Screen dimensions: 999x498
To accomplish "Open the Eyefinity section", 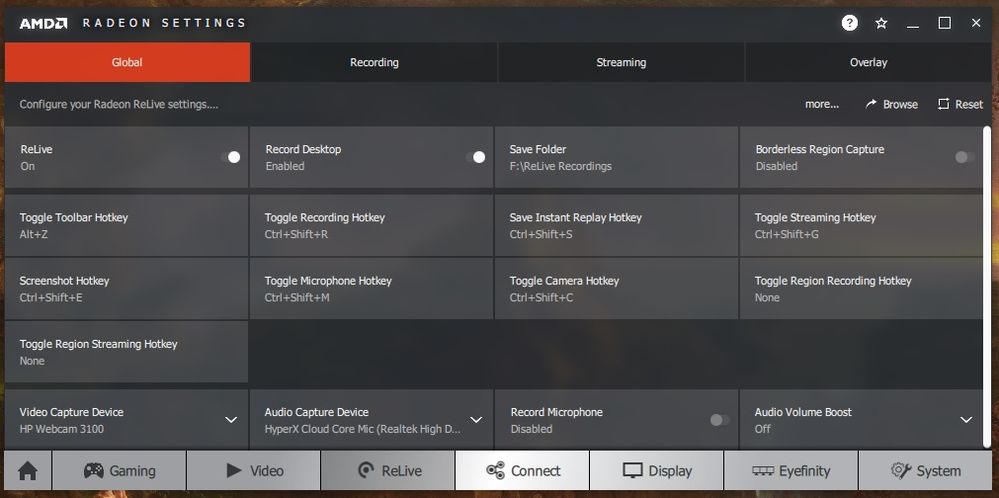I will click(x=791, y=471).
